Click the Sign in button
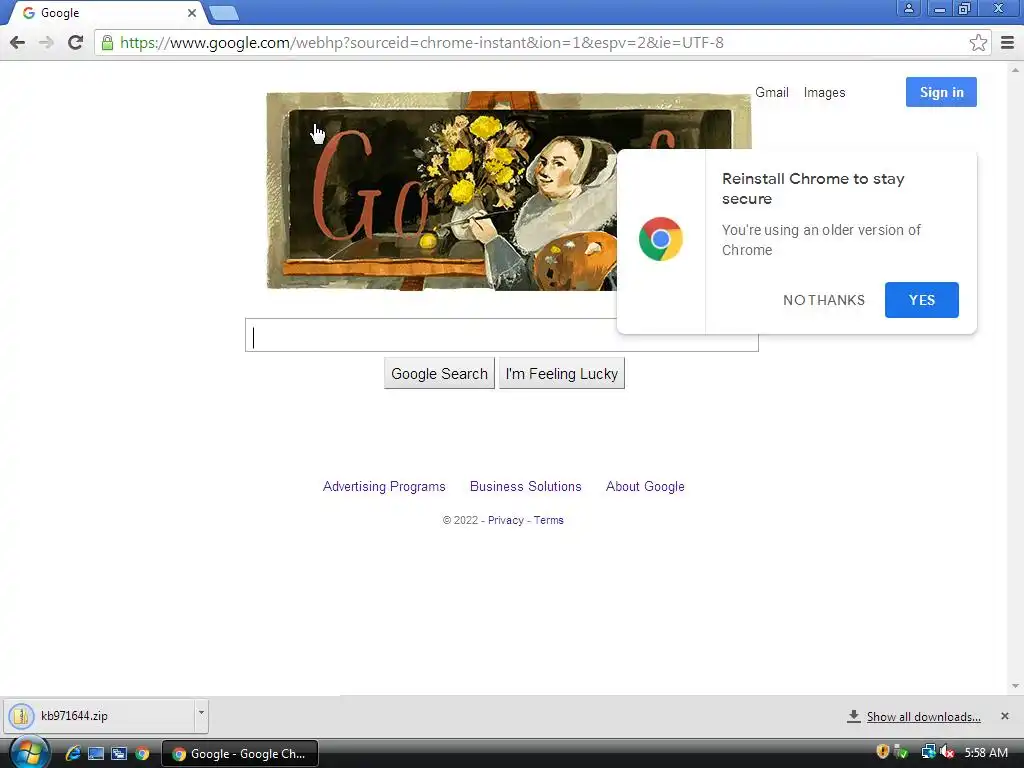Viewport: 1024px width, 768px height. [941, 92]
